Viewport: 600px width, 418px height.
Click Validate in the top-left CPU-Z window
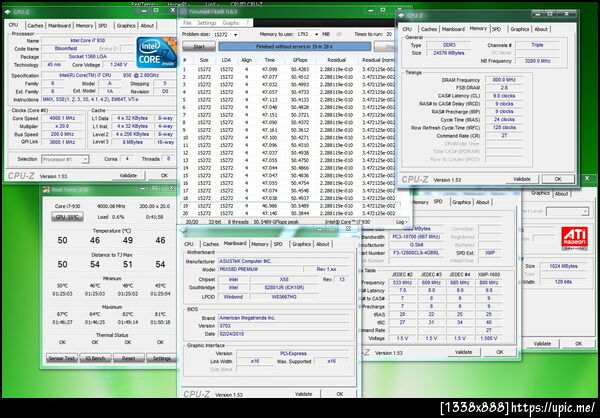tap(128, 175)
